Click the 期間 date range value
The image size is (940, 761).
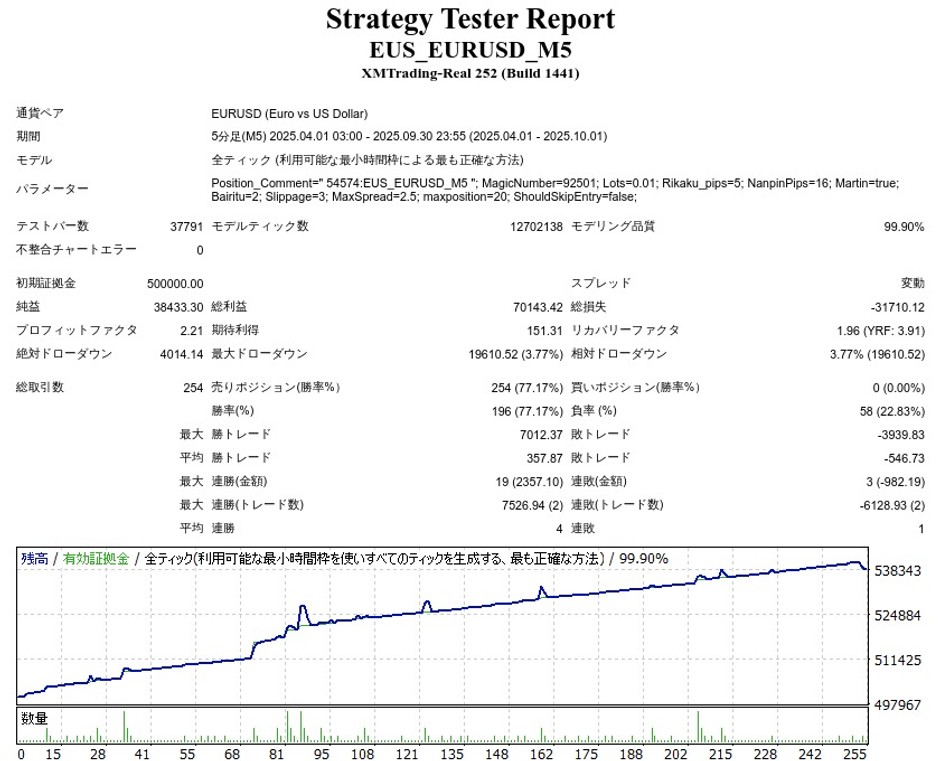(409, 137)
